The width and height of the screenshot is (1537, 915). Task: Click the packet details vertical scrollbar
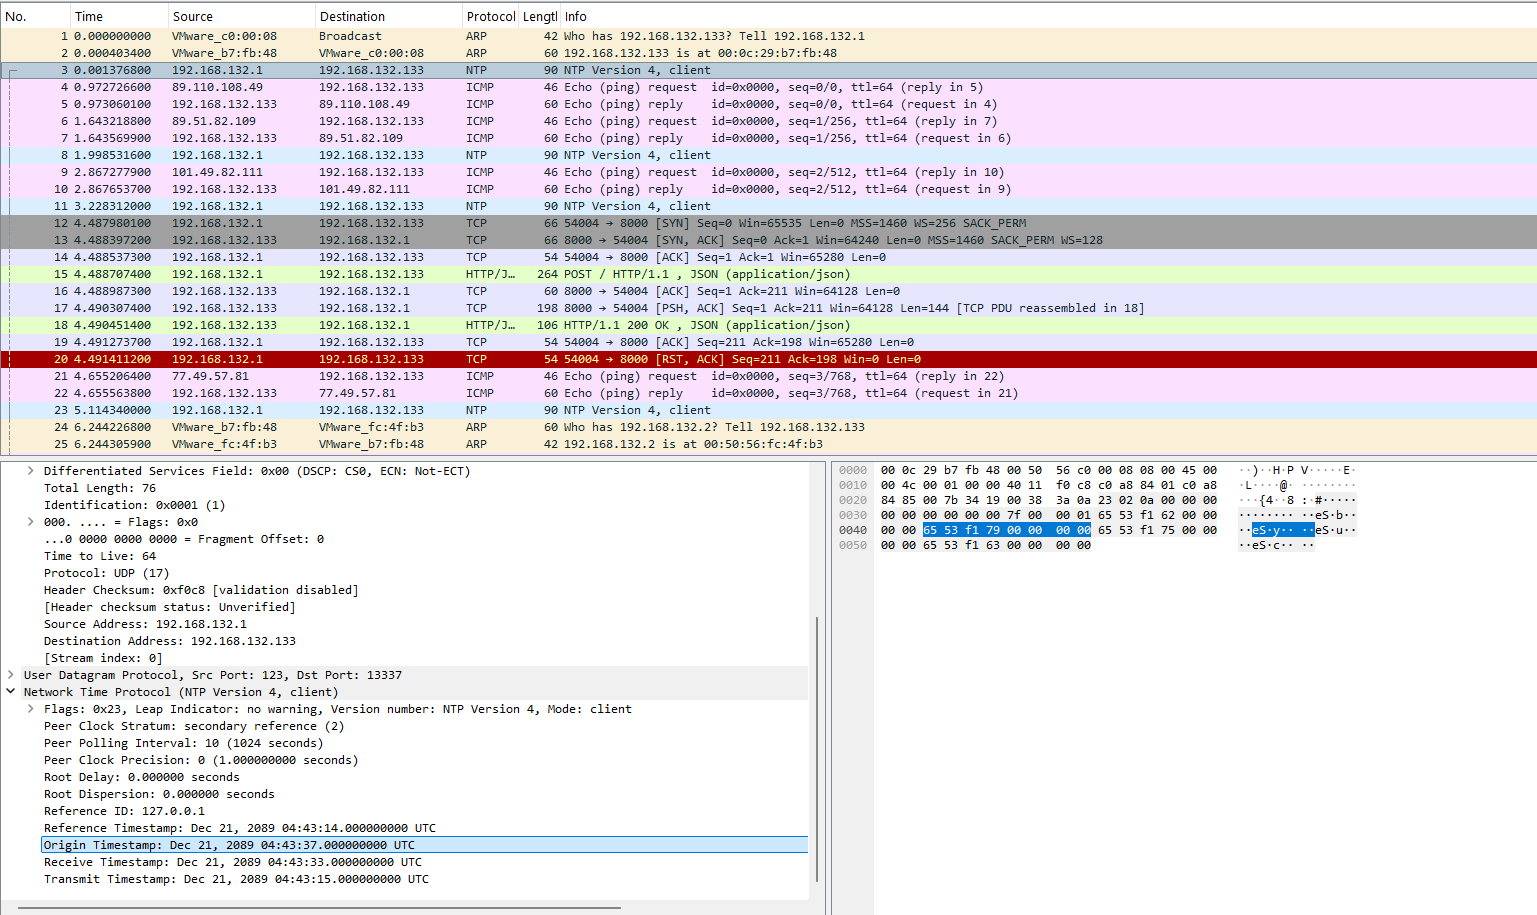[818, 749]
